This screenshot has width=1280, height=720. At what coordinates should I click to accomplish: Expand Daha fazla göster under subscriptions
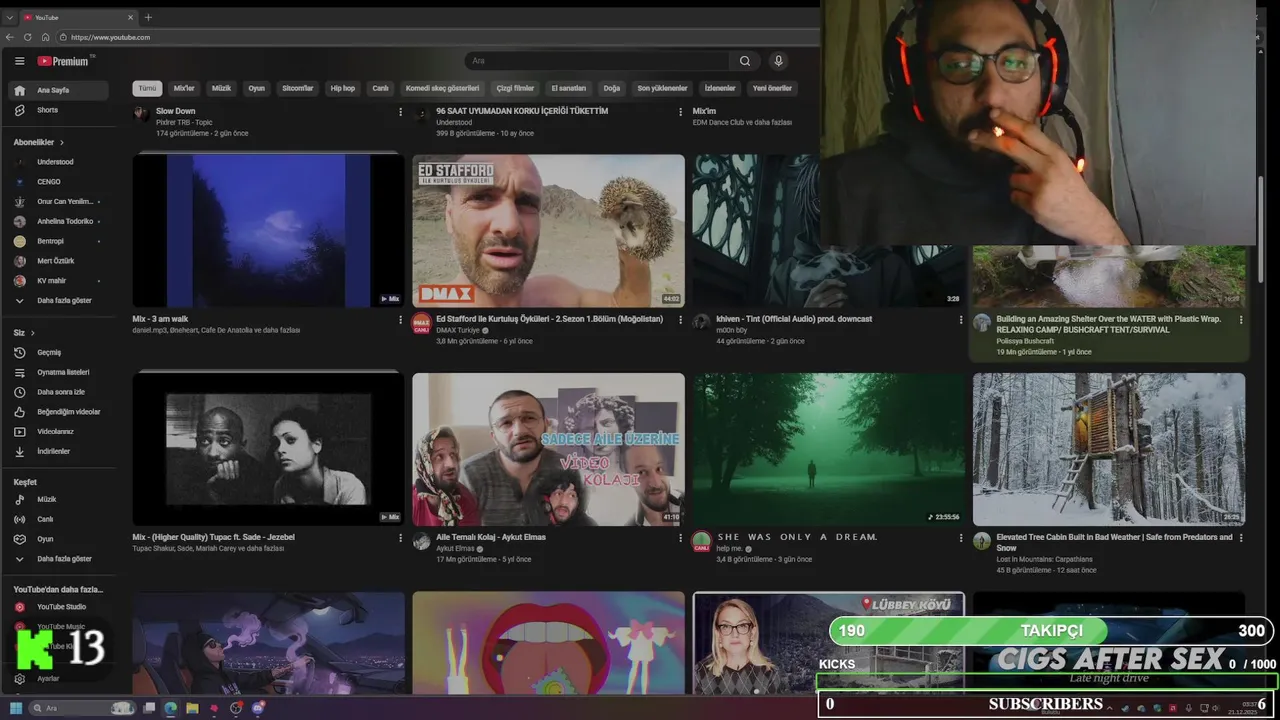(56, 300)
